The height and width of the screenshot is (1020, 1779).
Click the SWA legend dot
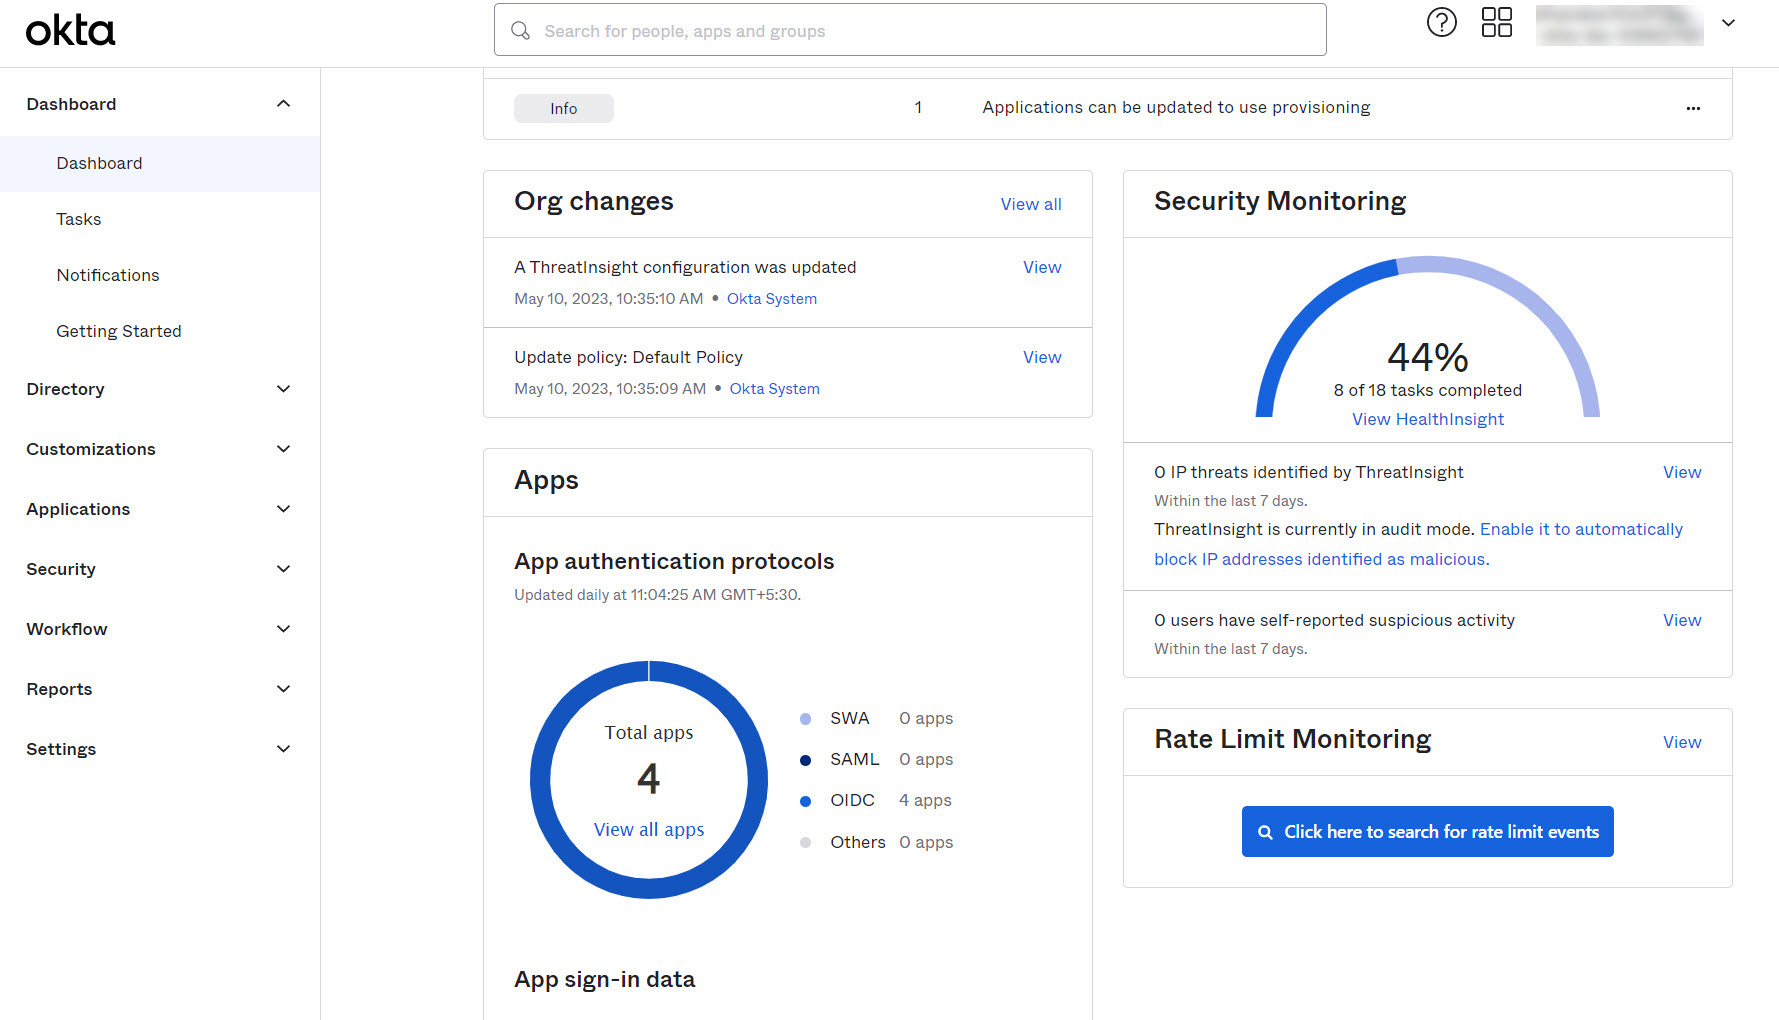[x=805, y=719]
